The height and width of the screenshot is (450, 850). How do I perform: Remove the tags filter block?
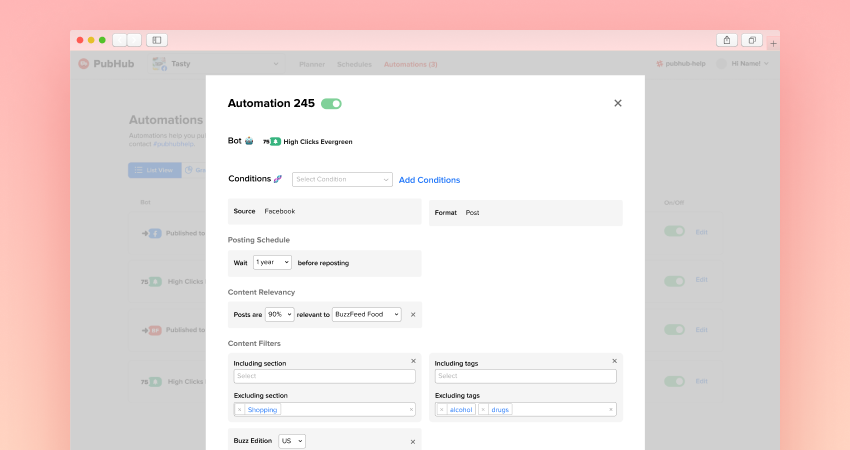pos(614,361)
